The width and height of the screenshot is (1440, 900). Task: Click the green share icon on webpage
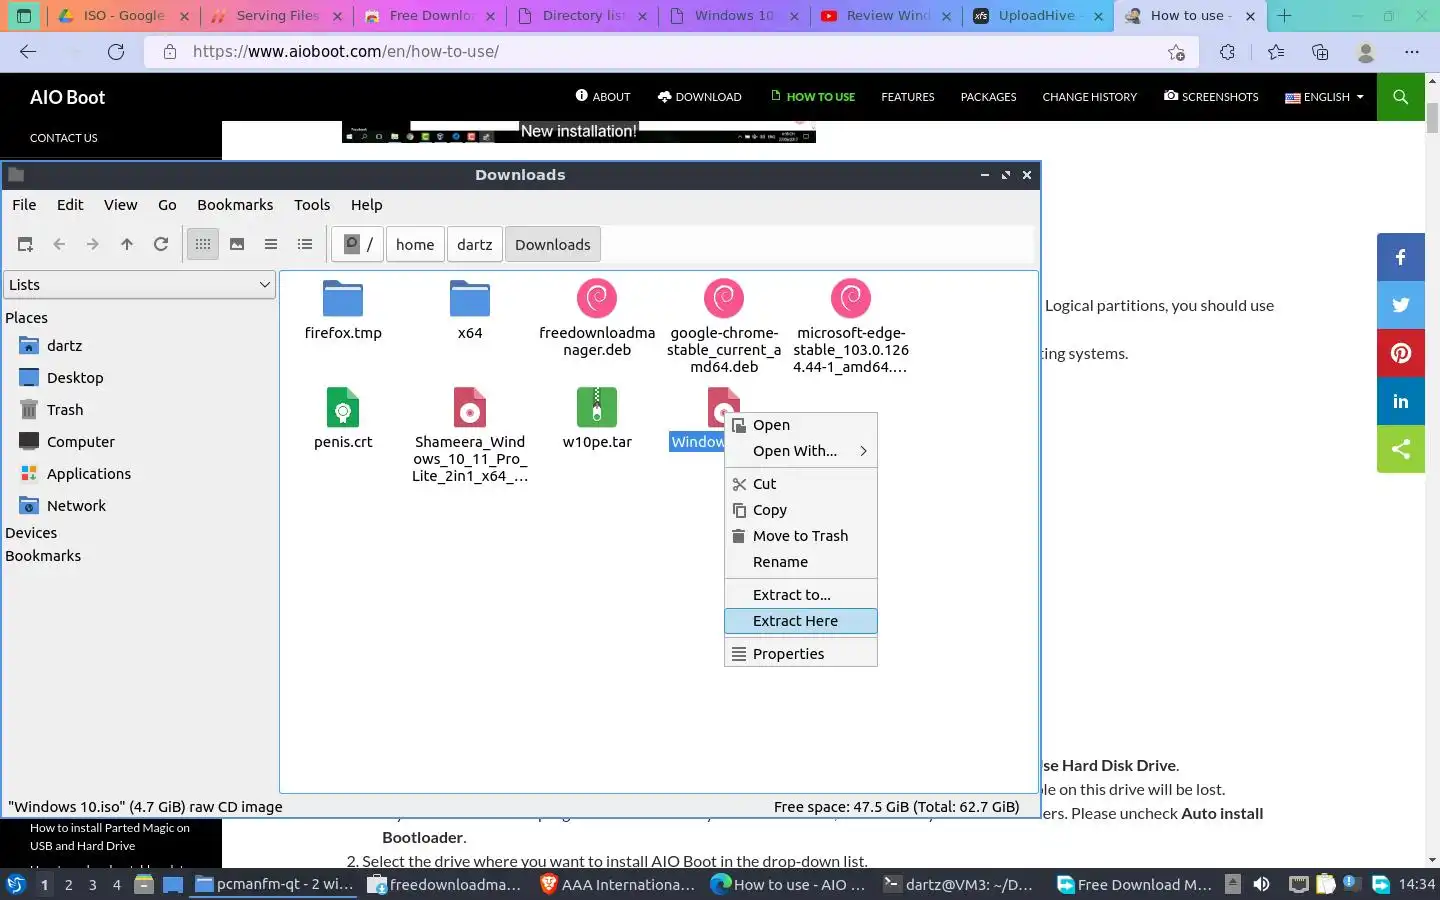[1400, 449]
